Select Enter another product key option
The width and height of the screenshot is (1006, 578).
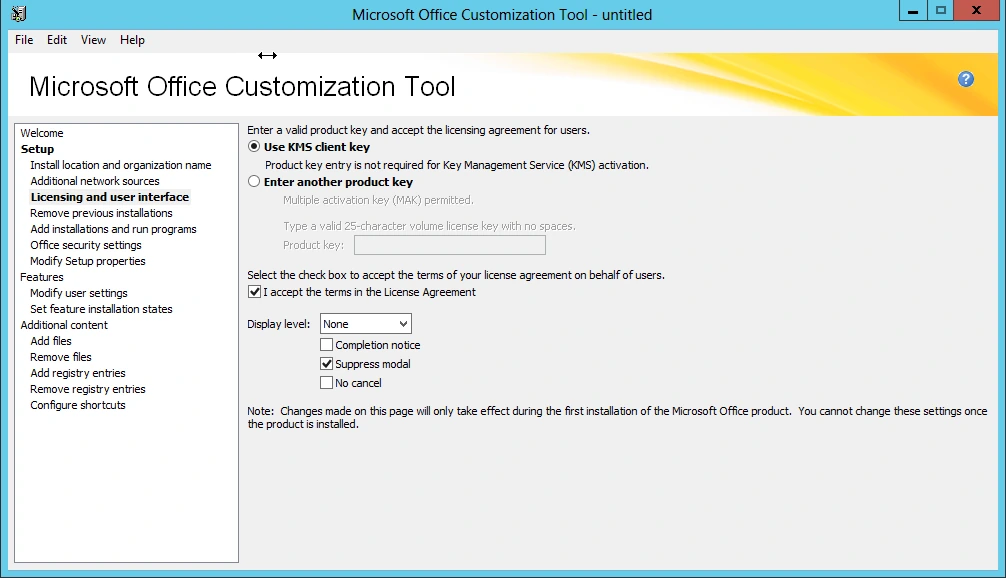tap(254, 182)
